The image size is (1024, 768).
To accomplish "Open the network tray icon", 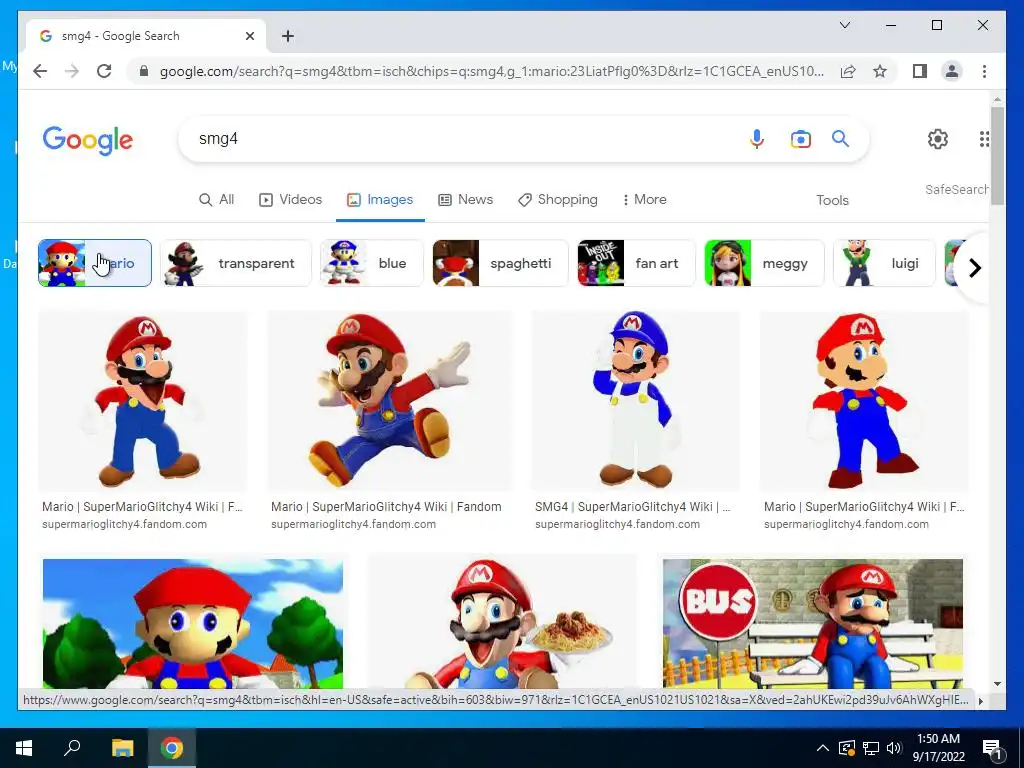I will pyautogui.click(x=871, y=748).
